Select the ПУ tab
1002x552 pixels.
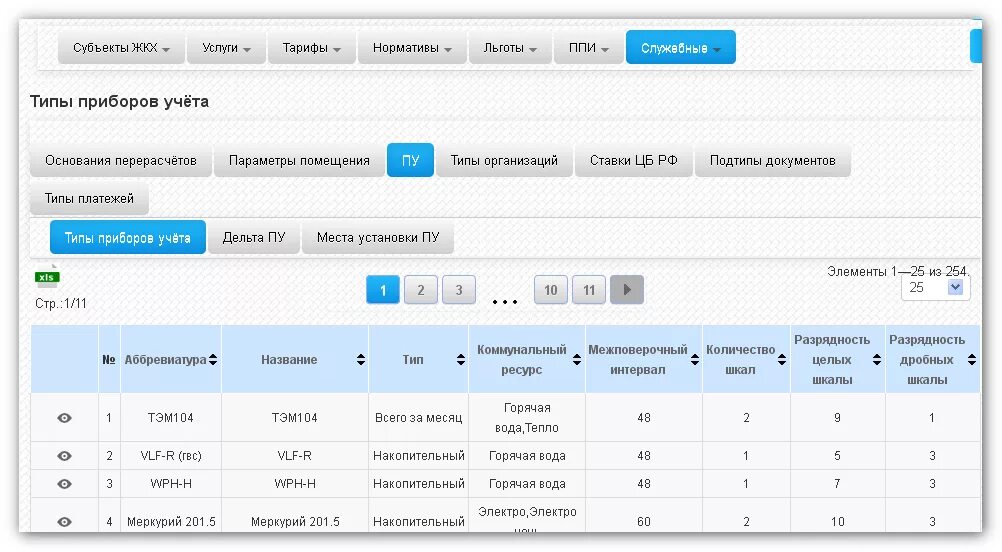click(410, 160)
